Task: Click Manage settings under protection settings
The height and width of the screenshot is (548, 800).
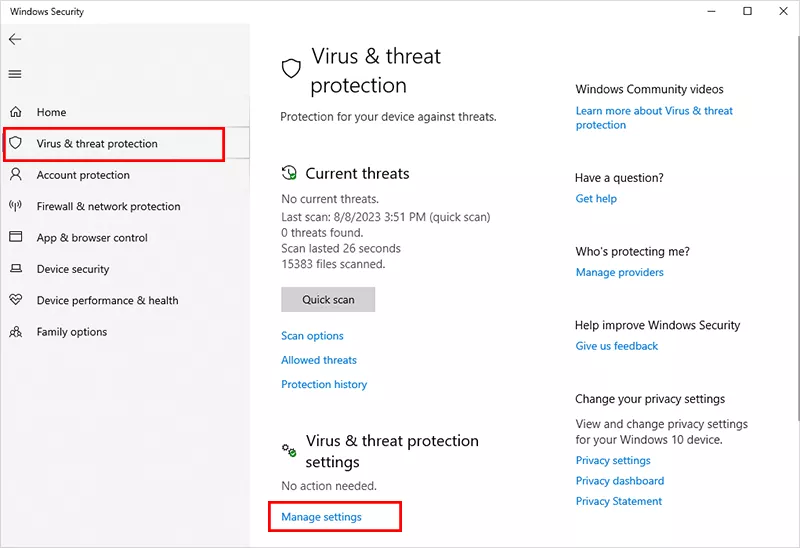Action: coord(322,517)
